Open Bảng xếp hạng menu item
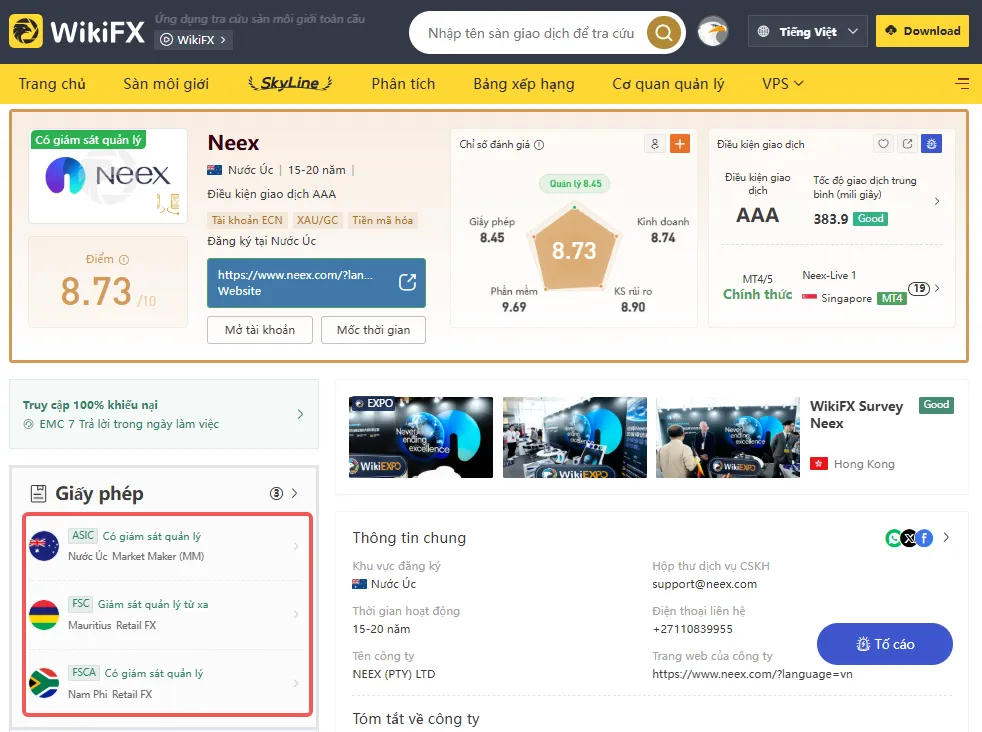Image resolution: width=982 pixels, height=732 pixels. pos(524,83)
